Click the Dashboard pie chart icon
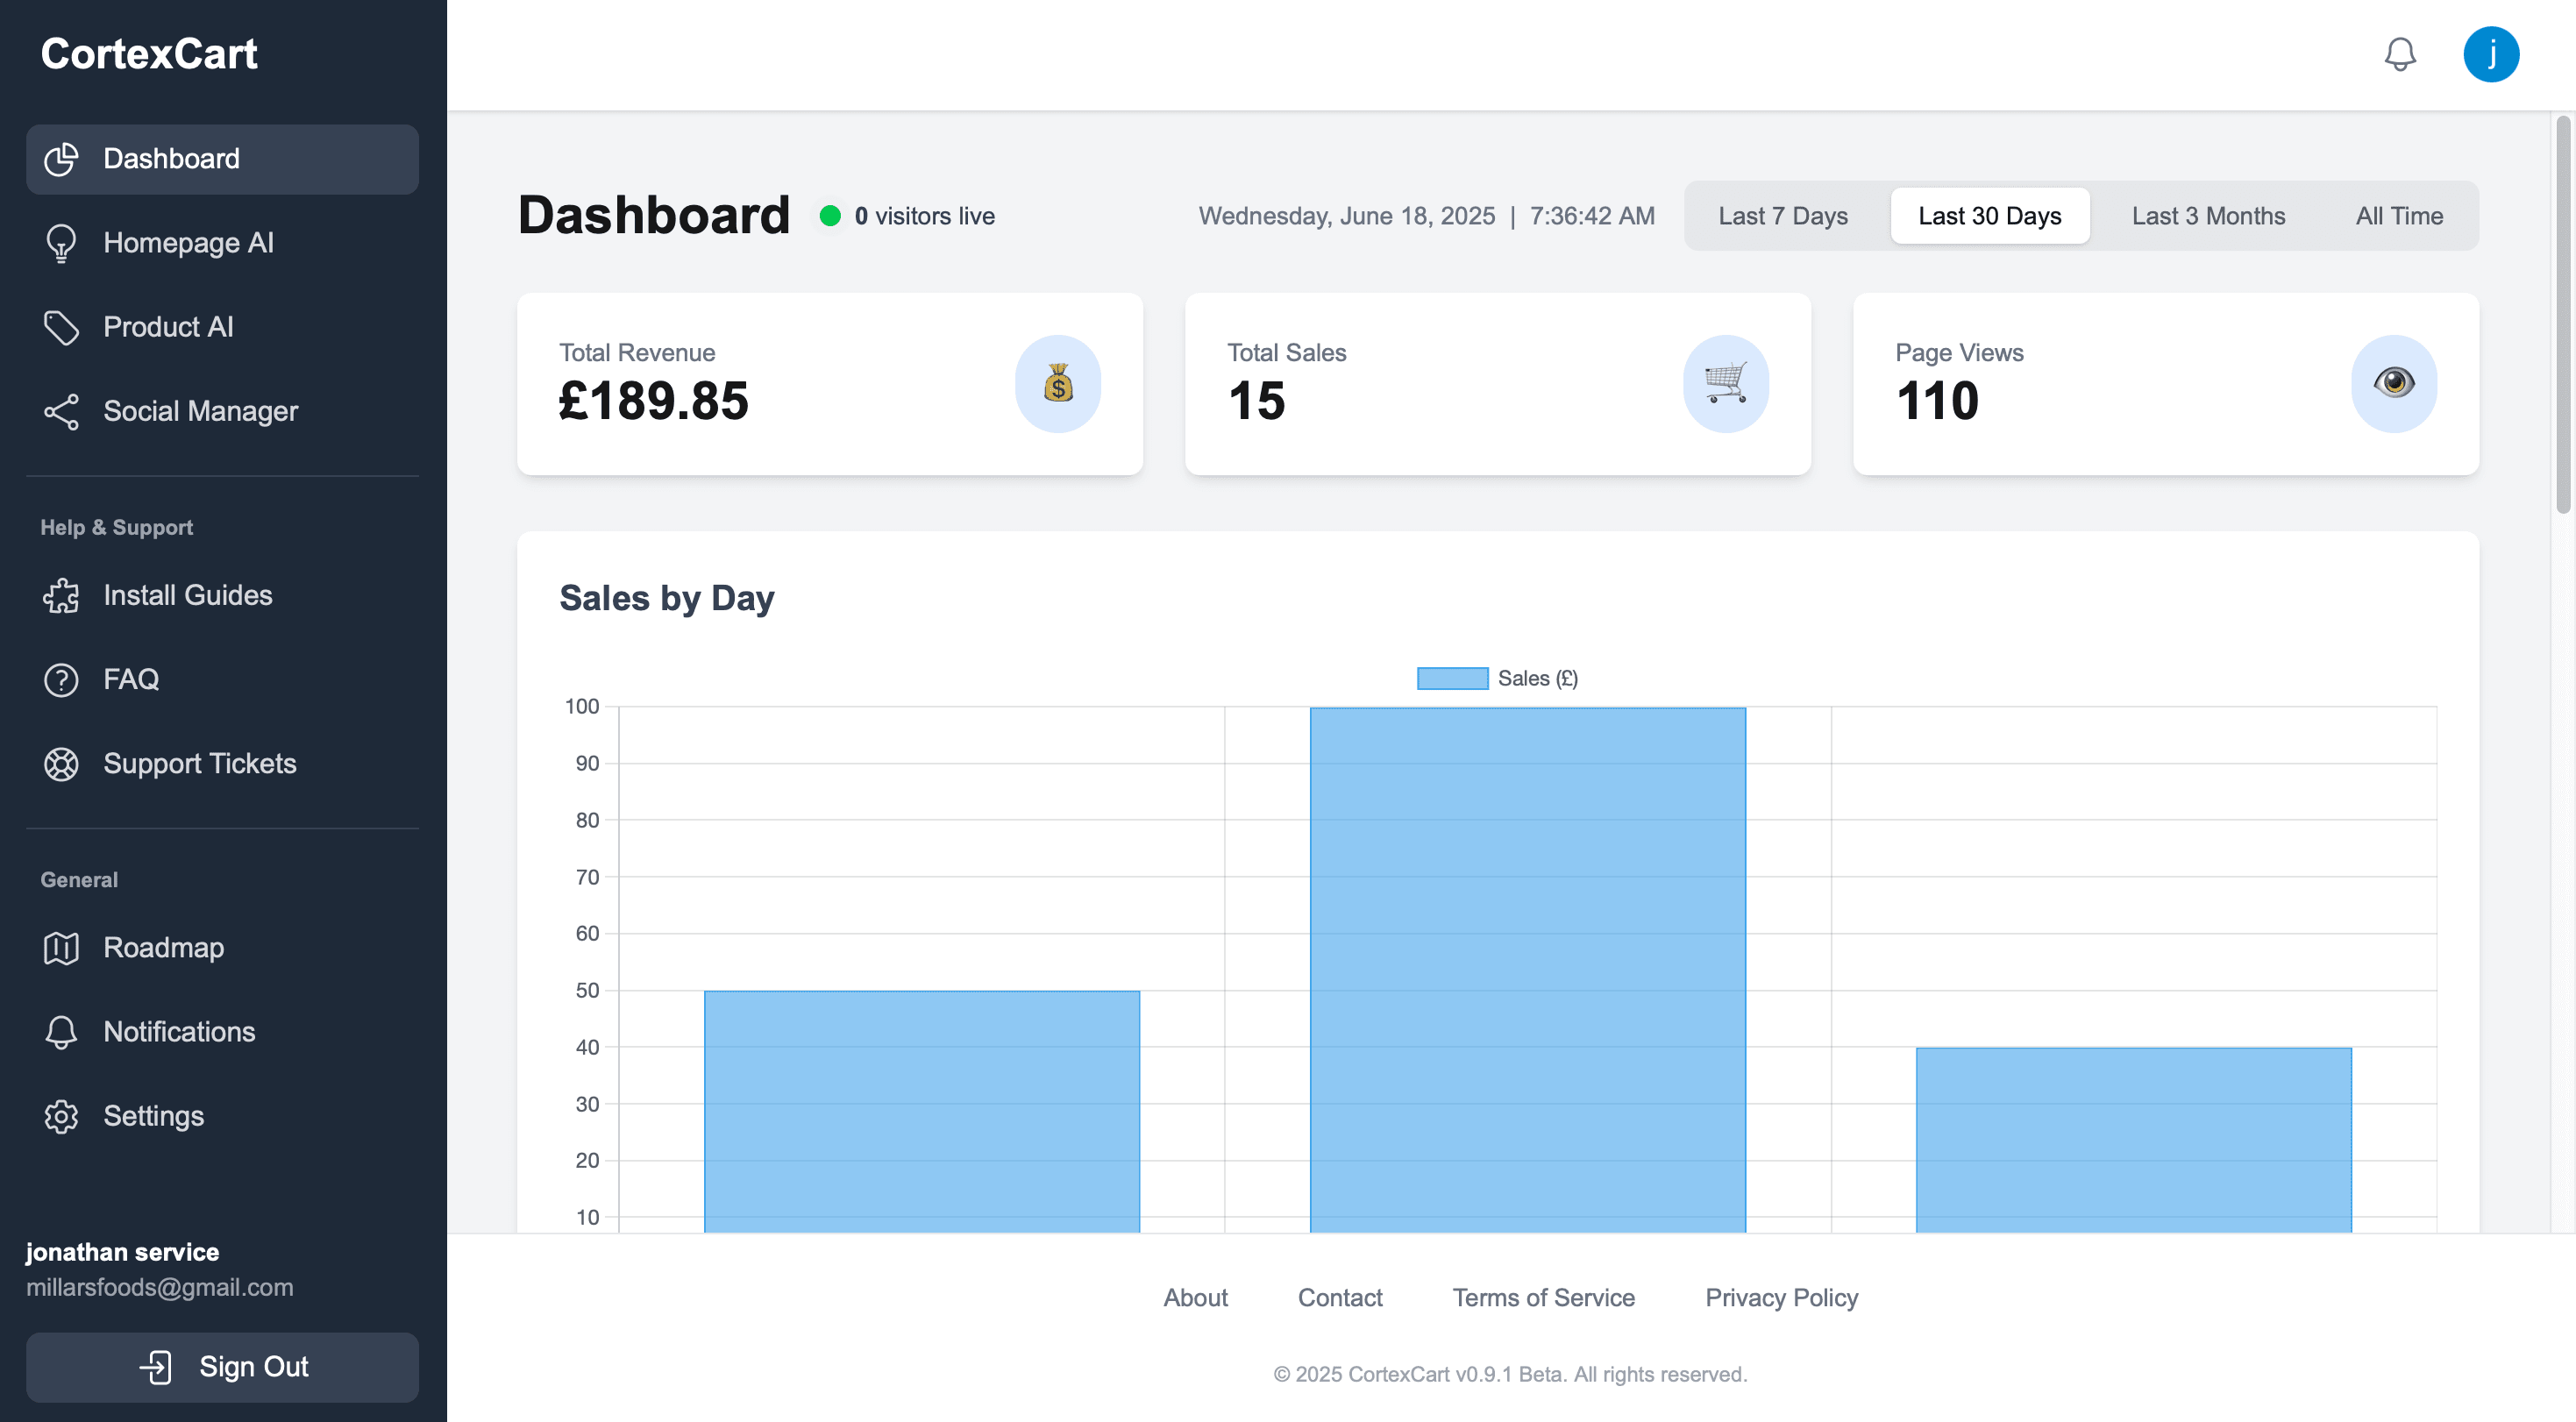2576x1422 pixels. click(61, 159)
